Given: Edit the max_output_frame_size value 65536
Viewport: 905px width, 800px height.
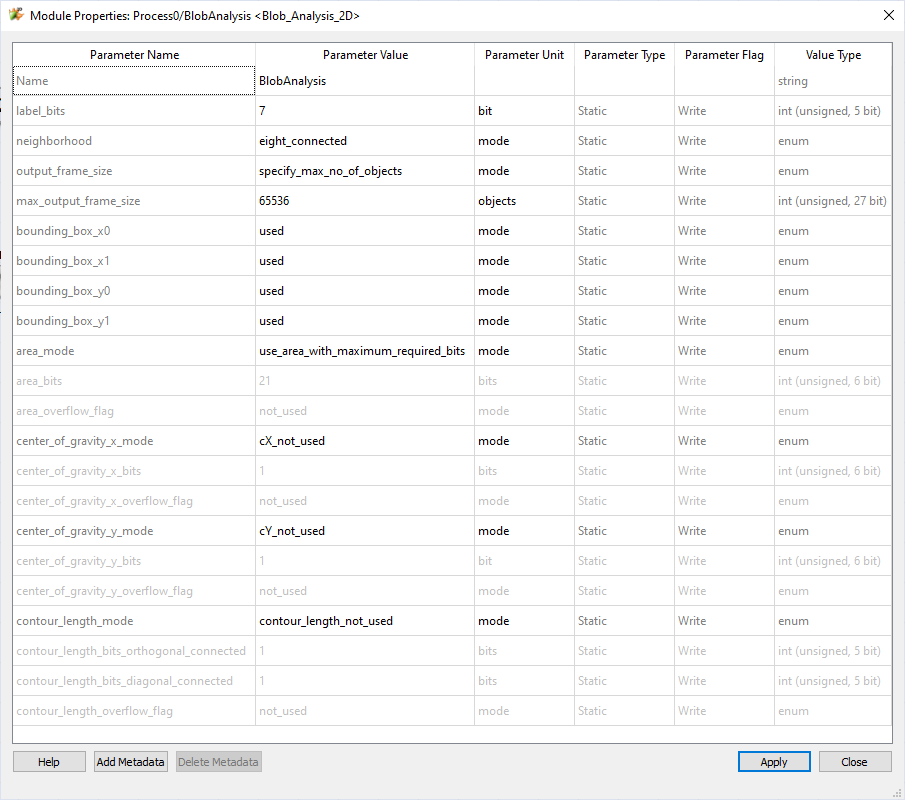Looking at the screenshot, I should (x=364, y=201).
